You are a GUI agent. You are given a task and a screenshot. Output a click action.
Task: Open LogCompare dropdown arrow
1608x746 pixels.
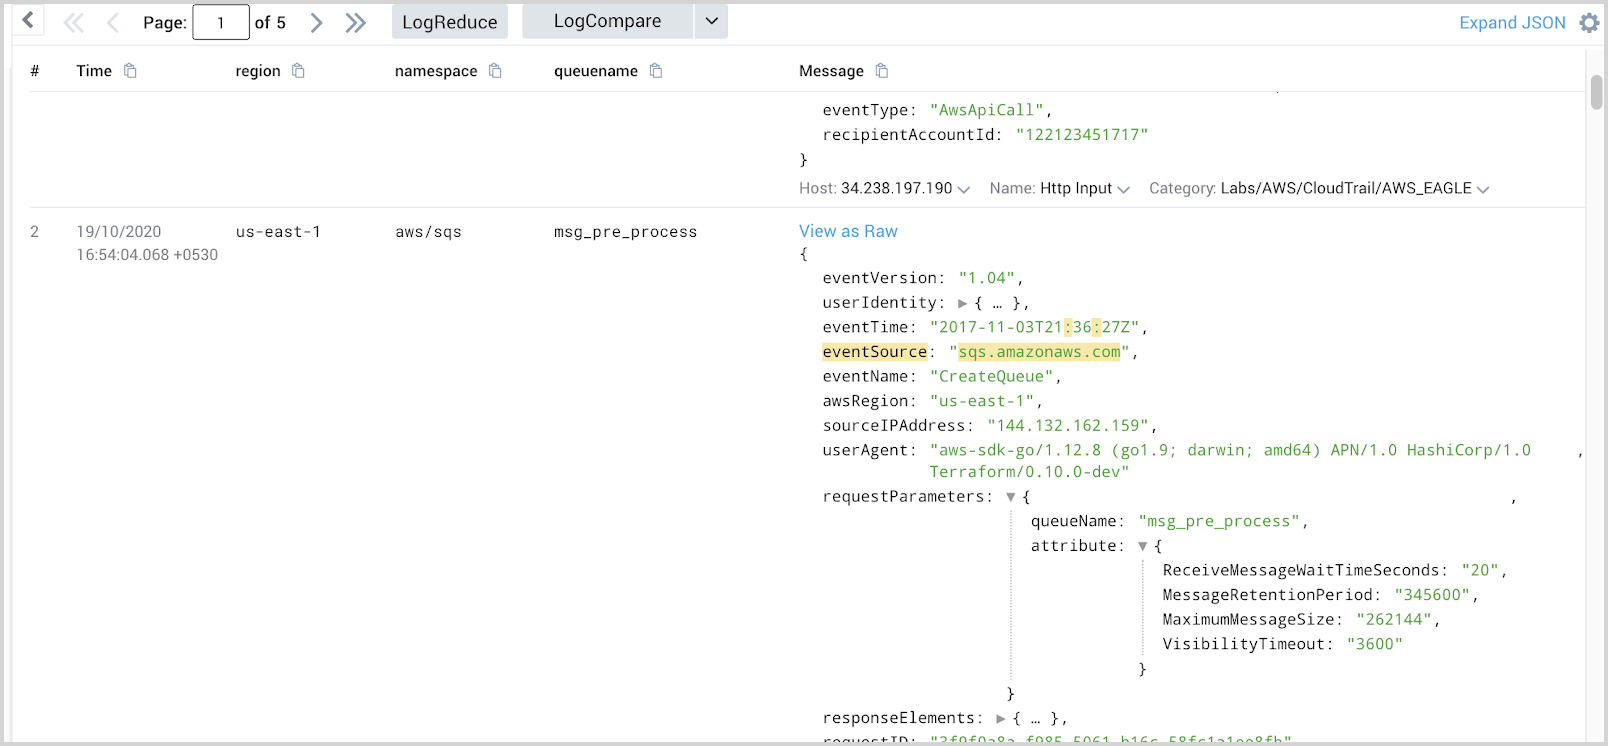pyautogui.click(x=711, y=21)
